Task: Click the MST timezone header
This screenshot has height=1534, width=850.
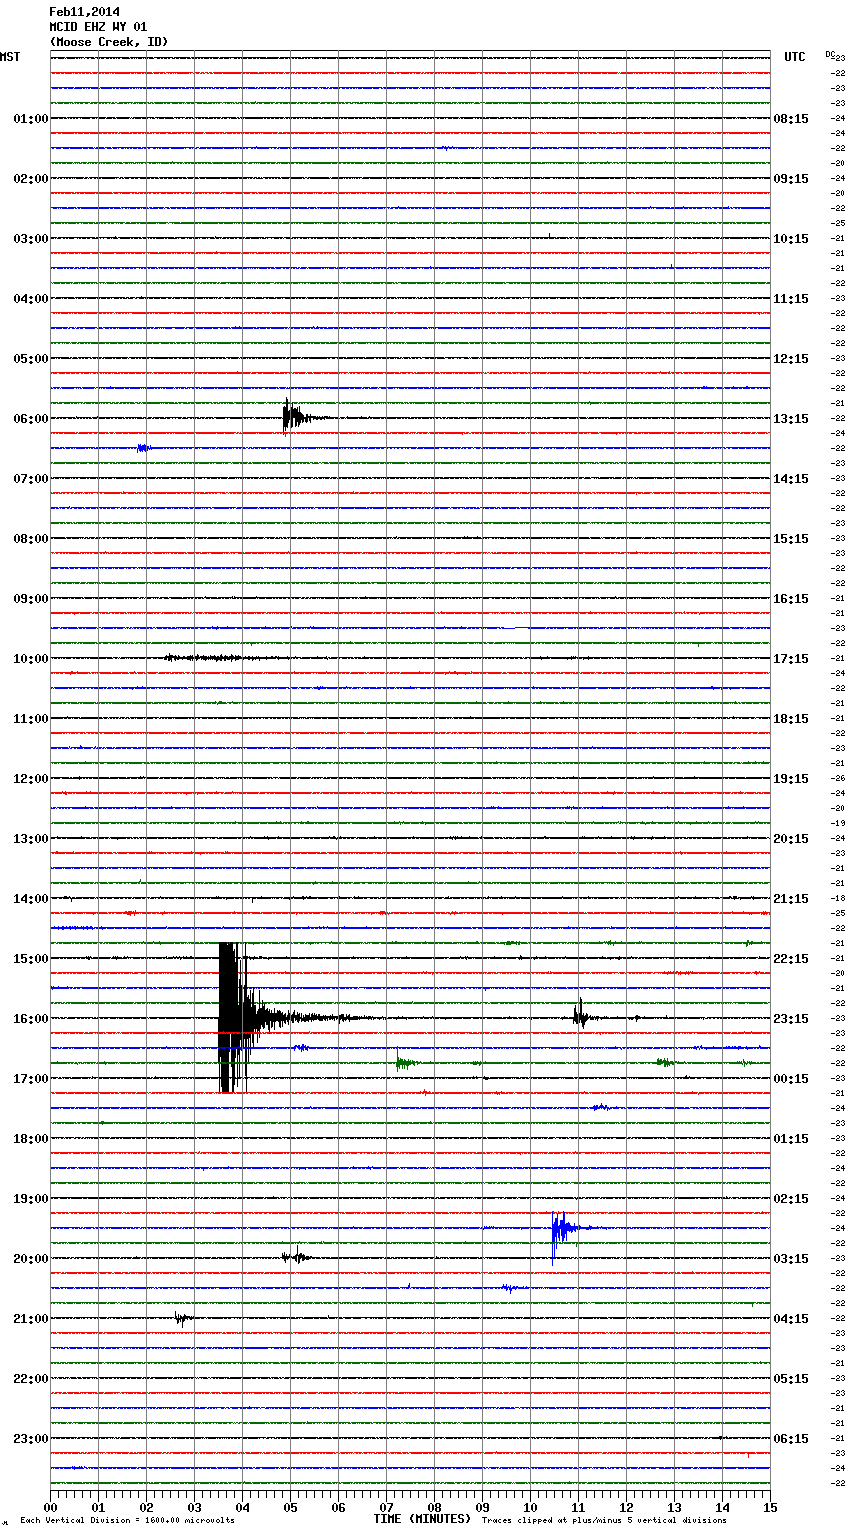Action: [x=10, y=57]
